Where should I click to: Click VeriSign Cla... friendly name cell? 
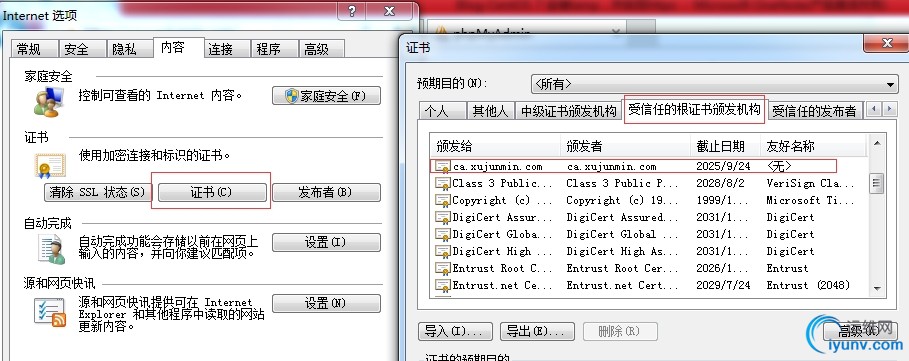point(810,183)
